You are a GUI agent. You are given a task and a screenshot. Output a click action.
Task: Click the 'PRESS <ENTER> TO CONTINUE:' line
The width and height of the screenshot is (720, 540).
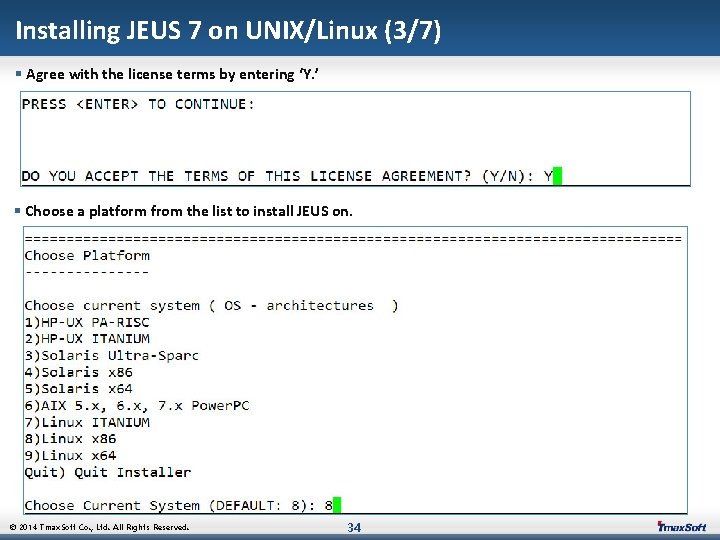click(138, 104)
